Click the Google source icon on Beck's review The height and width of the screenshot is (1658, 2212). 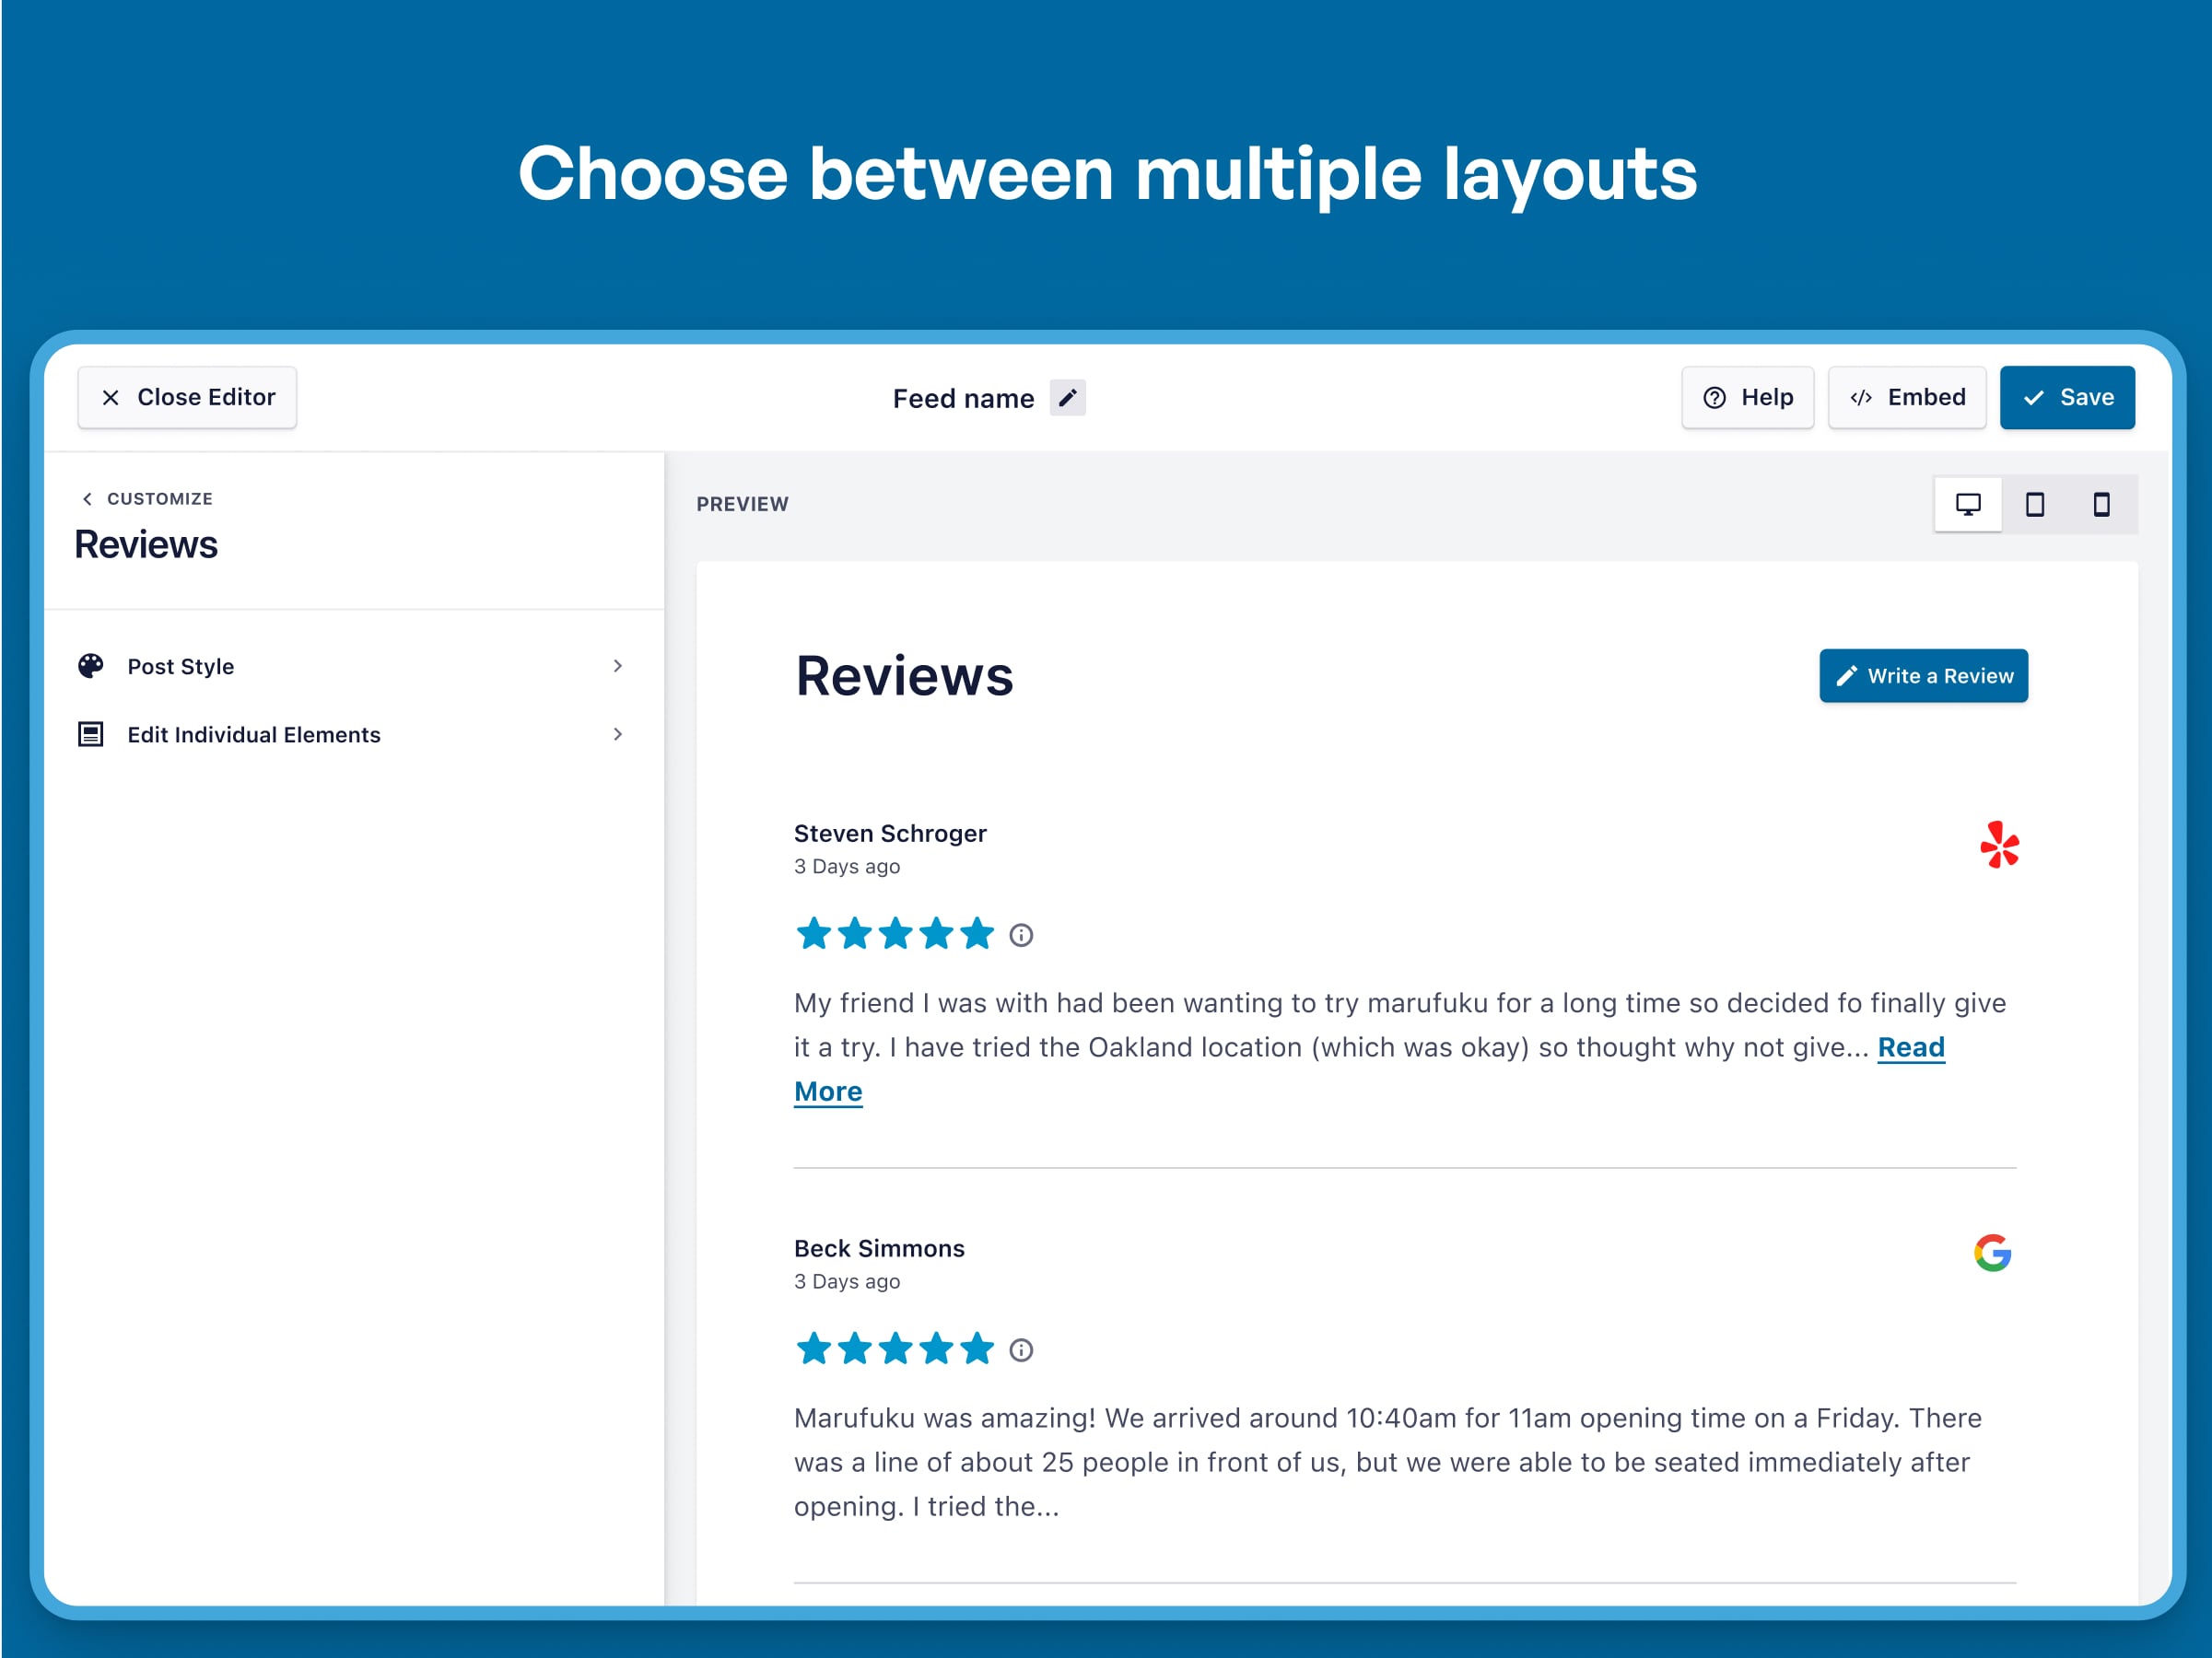[1995, 1251]
